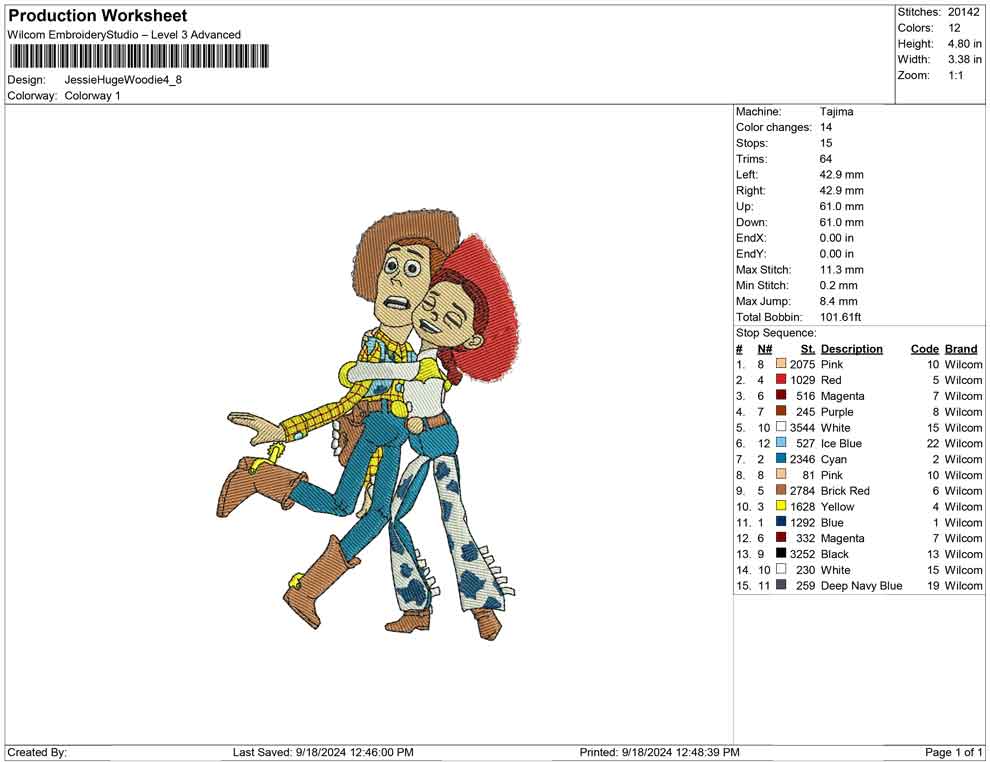990x762 pixels.
Task: Click the Magenta 332 color swatch
Action: click(781, 537)
